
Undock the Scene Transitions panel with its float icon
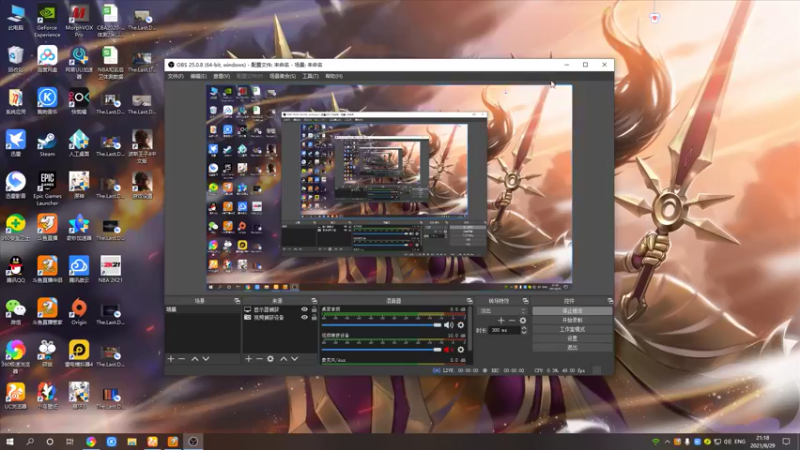pyautogui.click(x=526, y=301)
